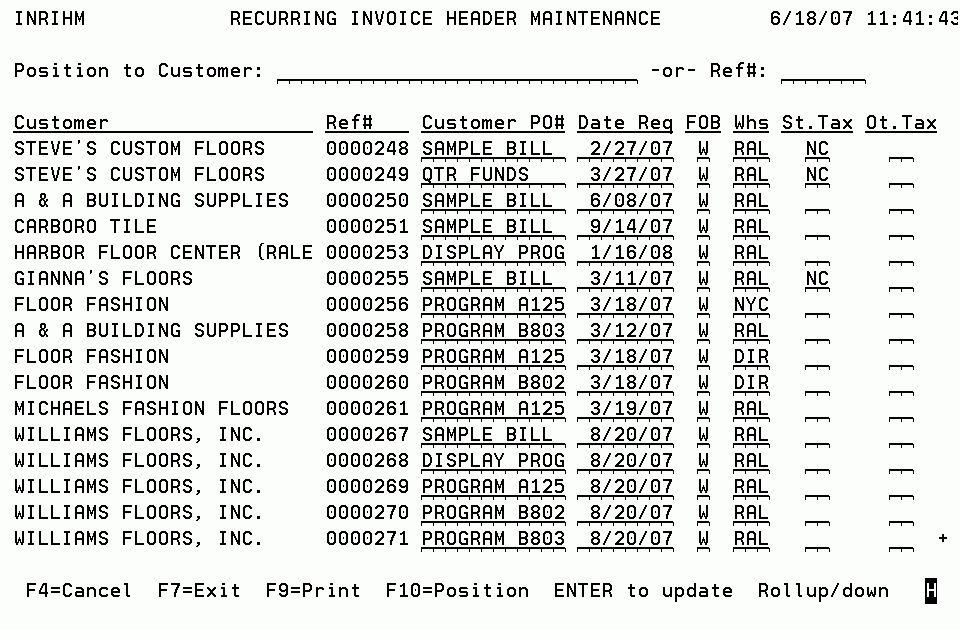The width and height of the screenshot is (960, 629).
Task: Click the FOB field on Ref 0000253
Action: click(x=703, y=252)
